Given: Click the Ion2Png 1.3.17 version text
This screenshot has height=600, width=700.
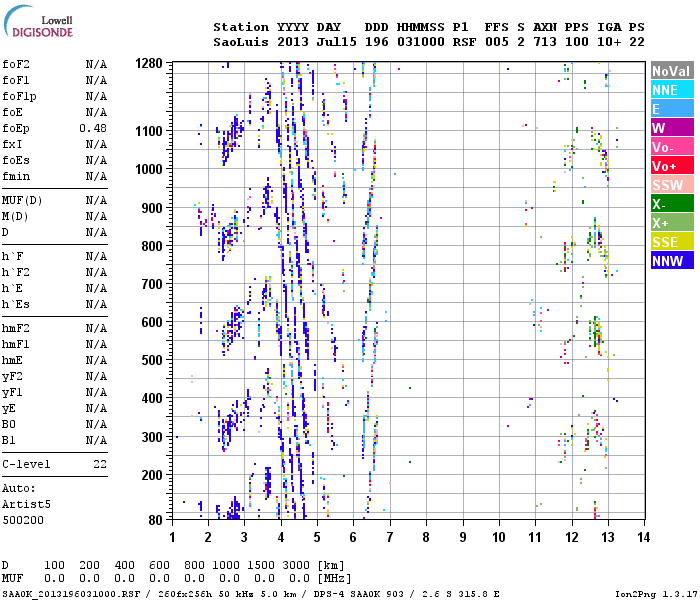Looking at the screenshot, I should click(x=656, y=594).
